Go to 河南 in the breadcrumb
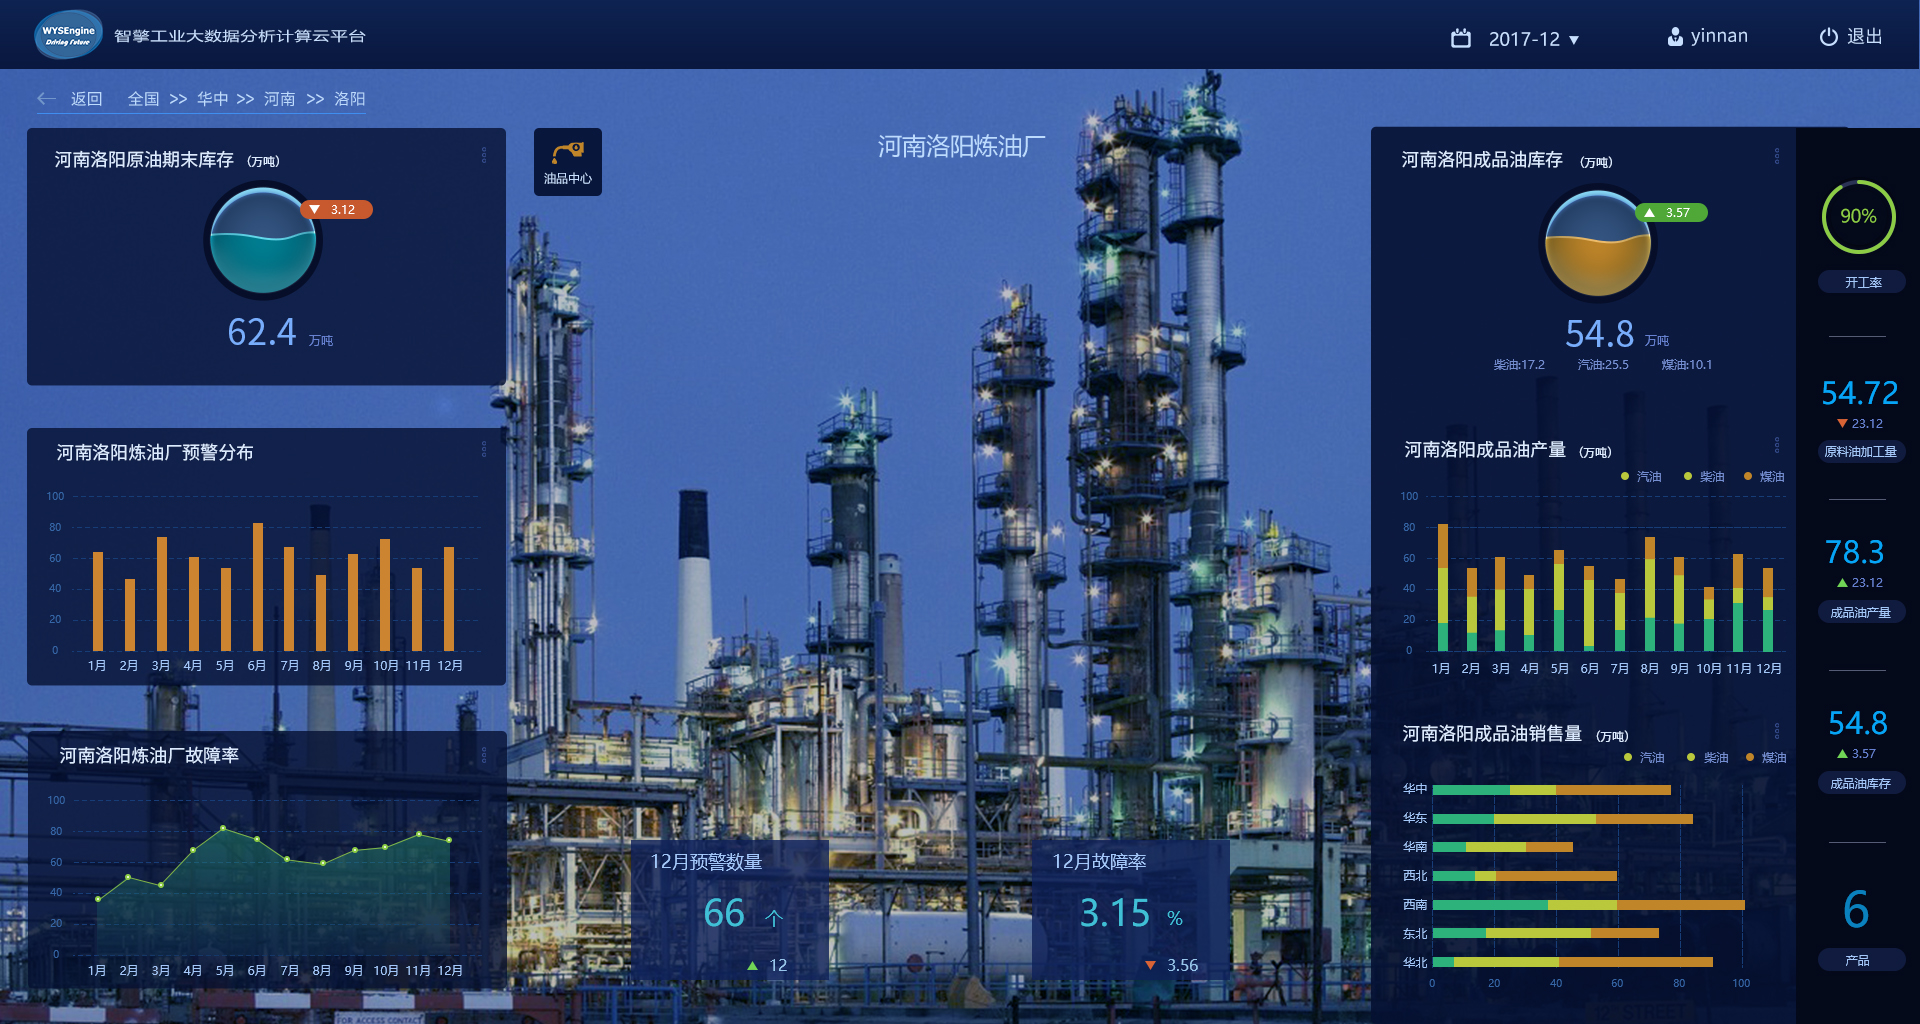The image size is (1920, 1024). 279,99
